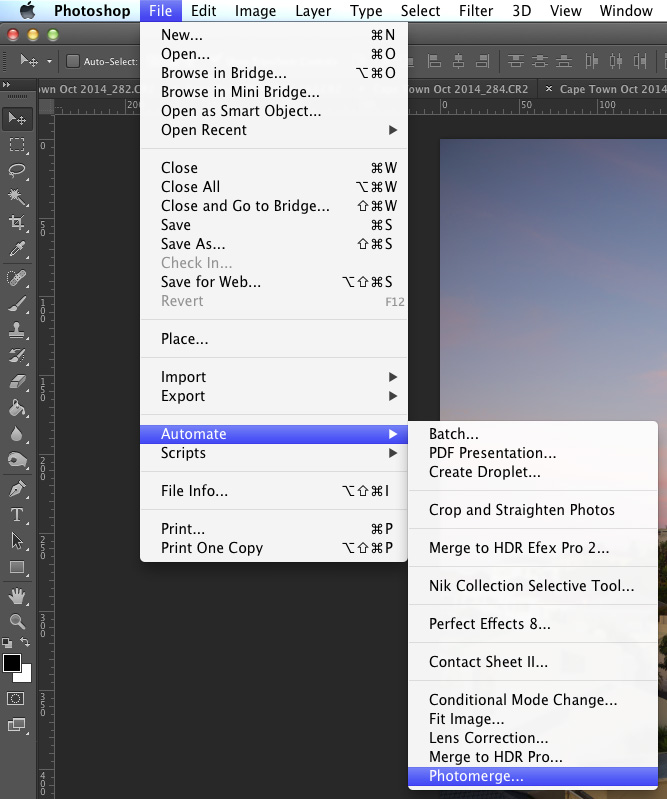Open the Window menu
The height and width of the screenshot is (799, 667).
[626, 11]
